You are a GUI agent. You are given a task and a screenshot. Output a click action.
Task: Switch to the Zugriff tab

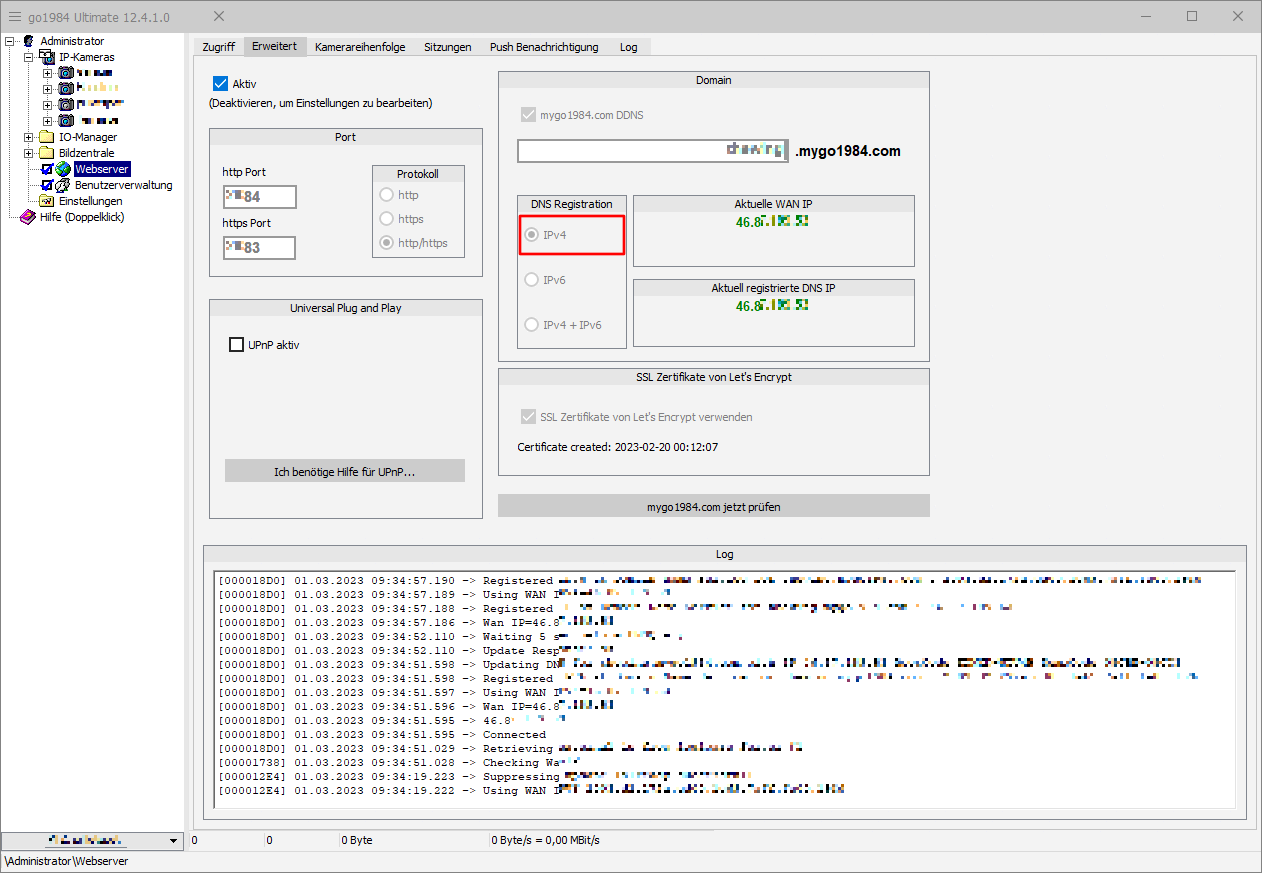218,47
